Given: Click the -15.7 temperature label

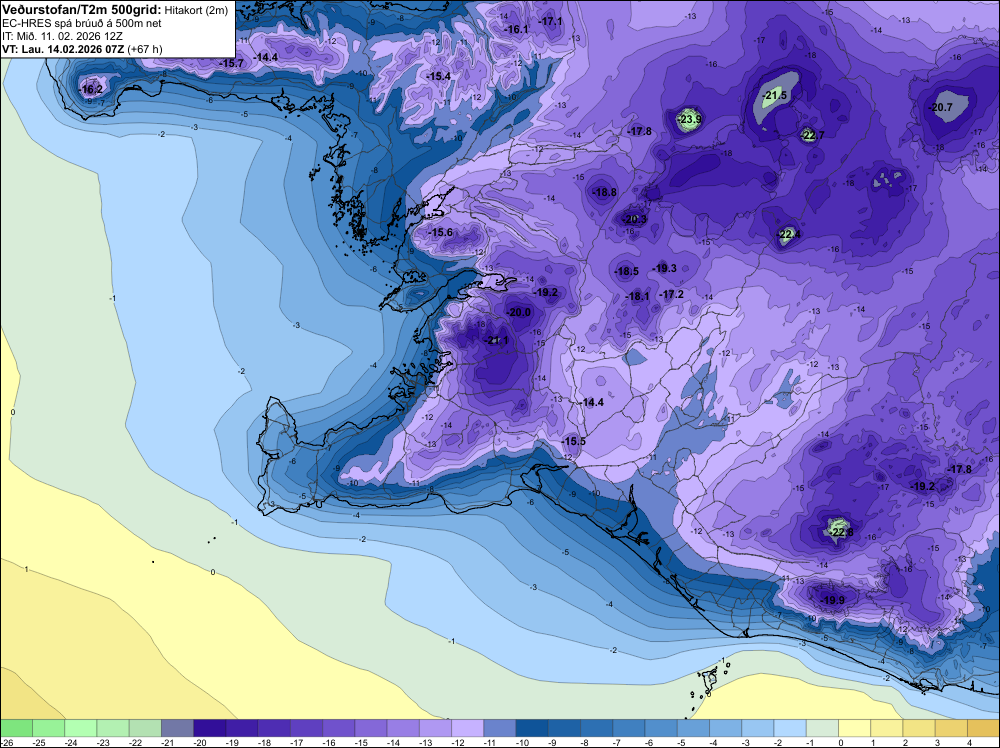Looking at the screenshot, I should [x=232, y=63].
